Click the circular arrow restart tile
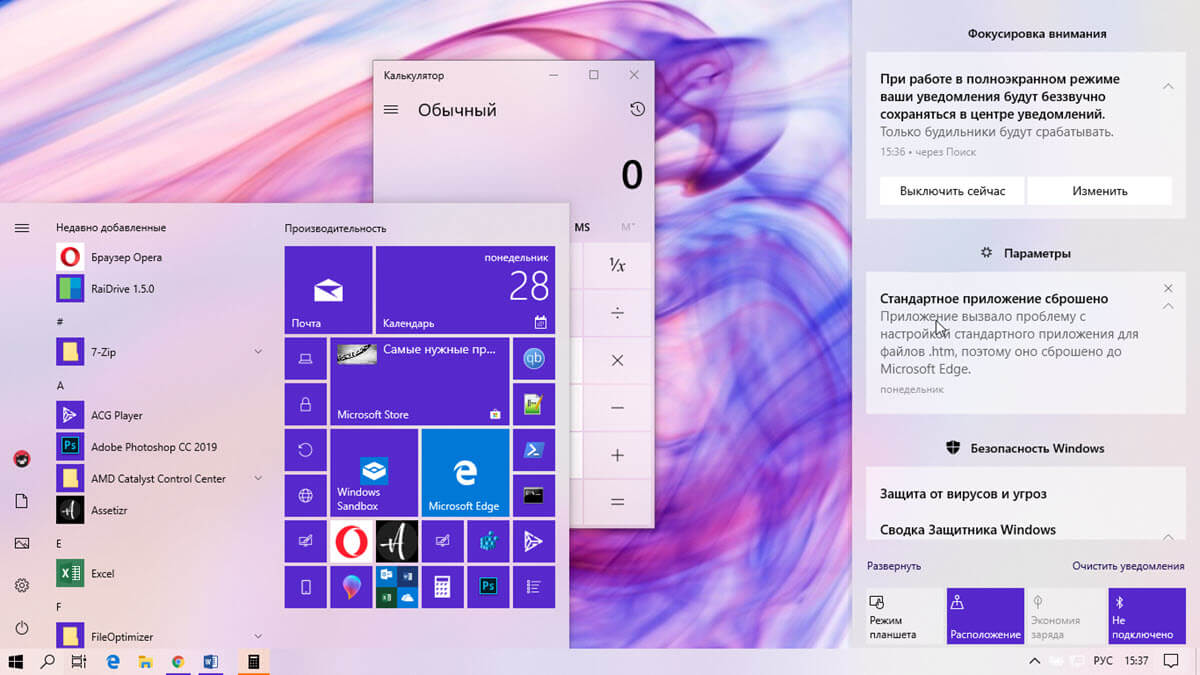This screenshot has height=675, width=1200. tap(305, 450)
